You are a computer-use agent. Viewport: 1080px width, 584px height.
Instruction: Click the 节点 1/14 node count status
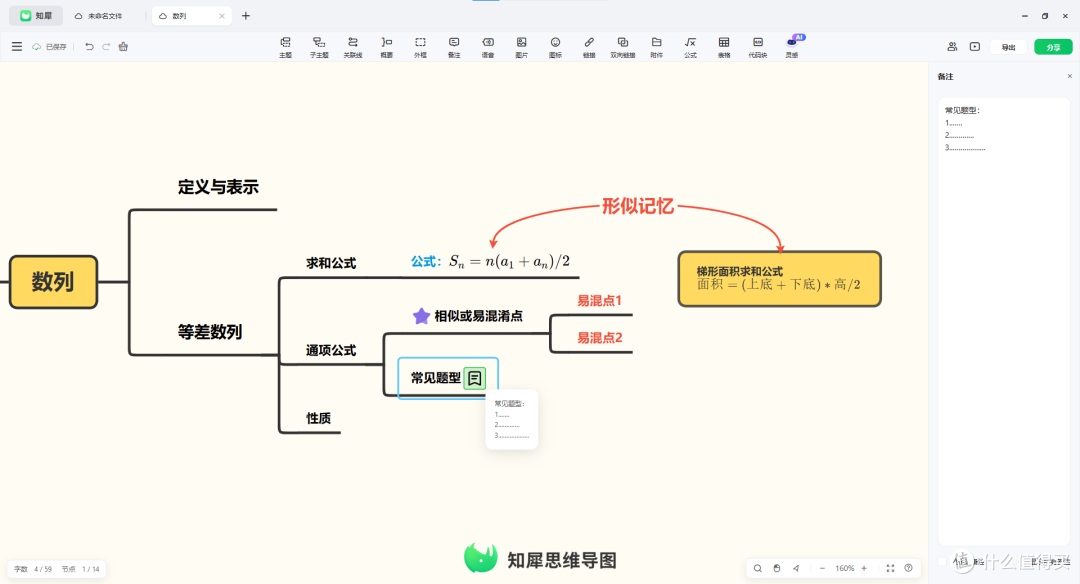[x=81, y=569]
